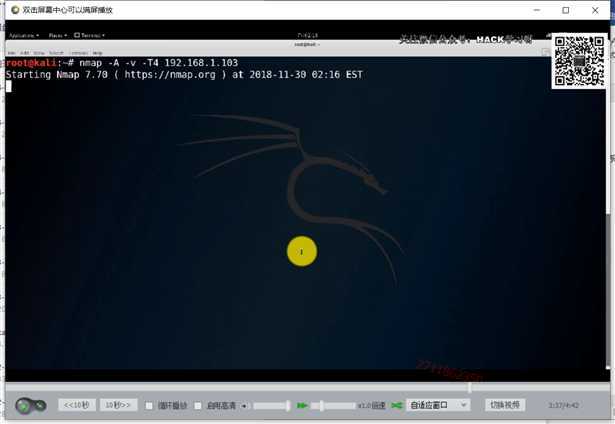615x424 pixels.
Task: Click the volume slider track
Action: pyautogui.click(x=271, y=406)
